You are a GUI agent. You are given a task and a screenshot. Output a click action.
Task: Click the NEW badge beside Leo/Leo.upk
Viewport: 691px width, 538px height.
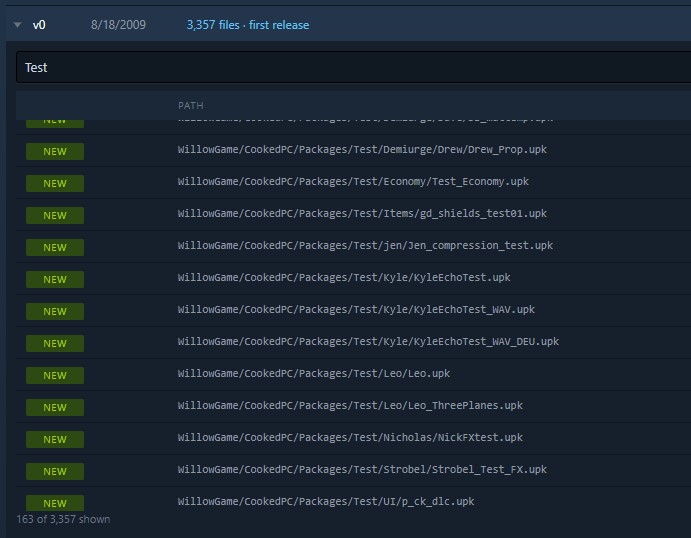55,375
